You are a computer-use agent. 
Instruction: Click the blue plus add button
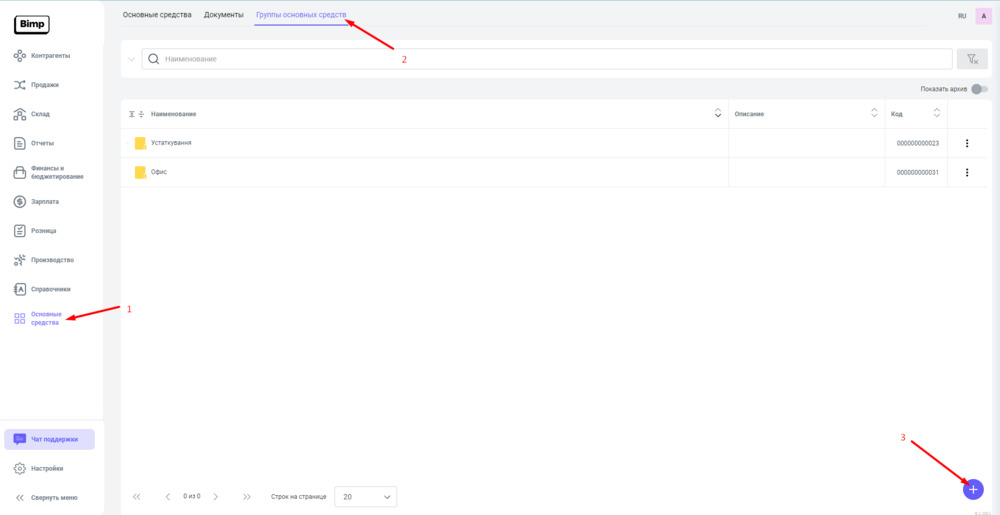click(973, 489)
